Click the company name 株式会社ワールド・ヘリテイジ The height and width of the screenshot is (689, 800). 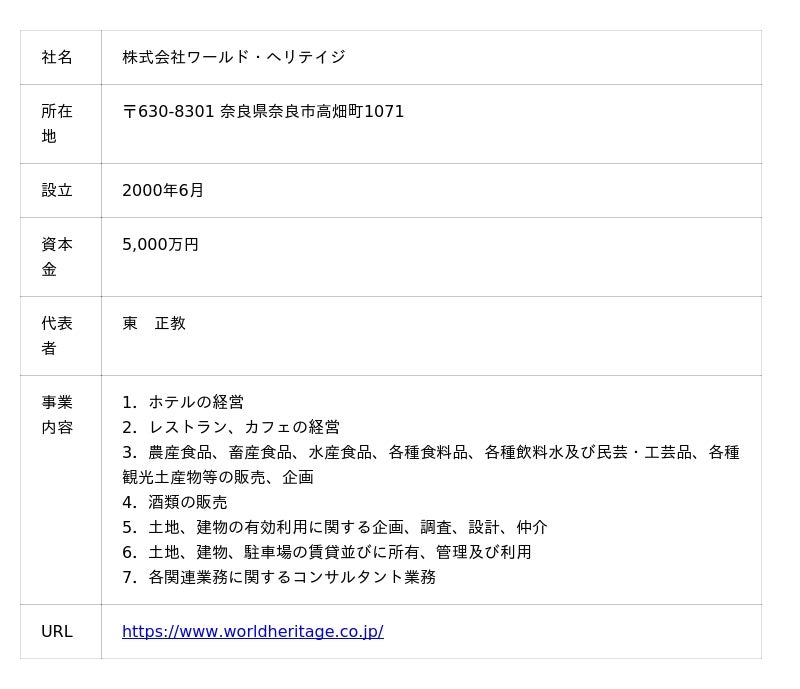pyautogui.click(x=233, y=58)
